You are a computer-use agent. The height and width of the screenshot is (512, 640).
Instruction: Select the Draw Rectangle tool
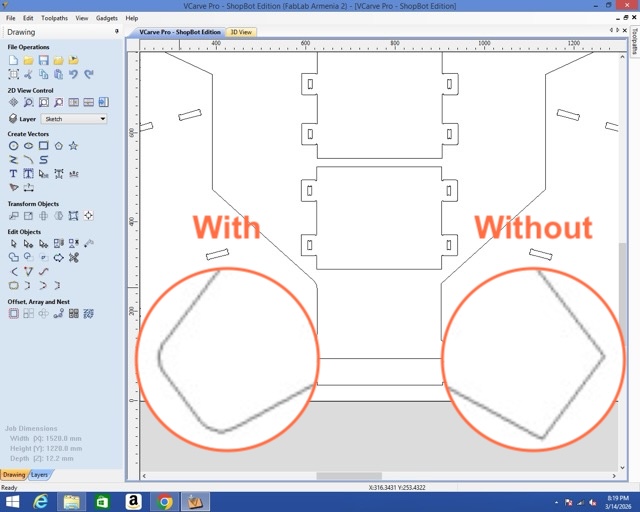click(x=43, y=146)
